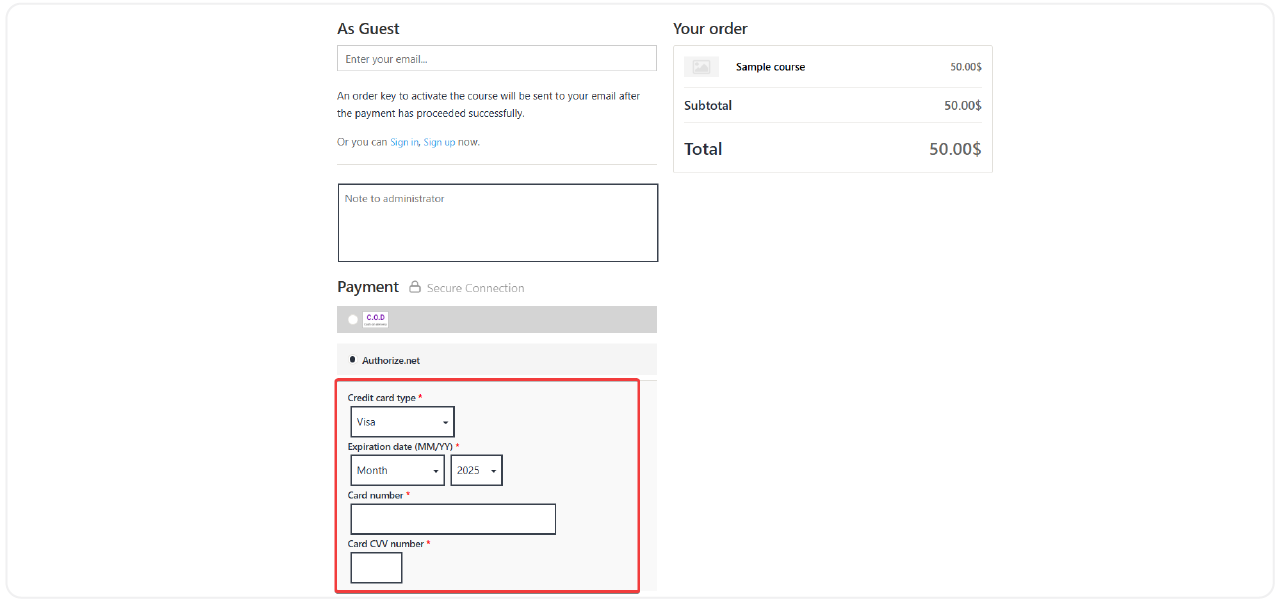Open the expiration Month dropdown

397,470
